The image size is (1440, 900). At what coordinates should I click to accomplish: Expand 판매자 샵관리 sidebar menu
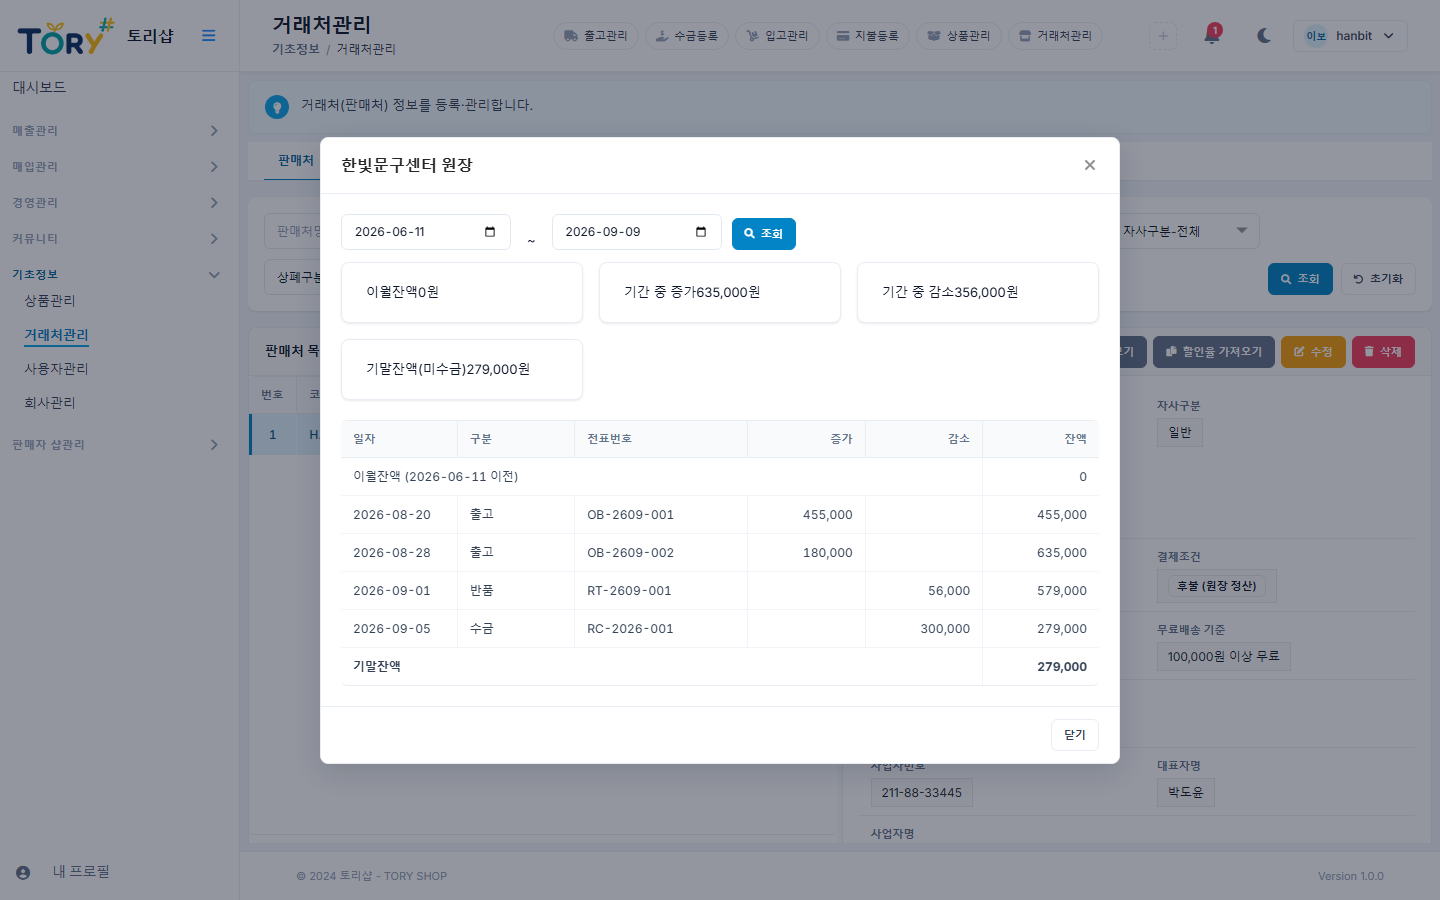tap(115, 445)
